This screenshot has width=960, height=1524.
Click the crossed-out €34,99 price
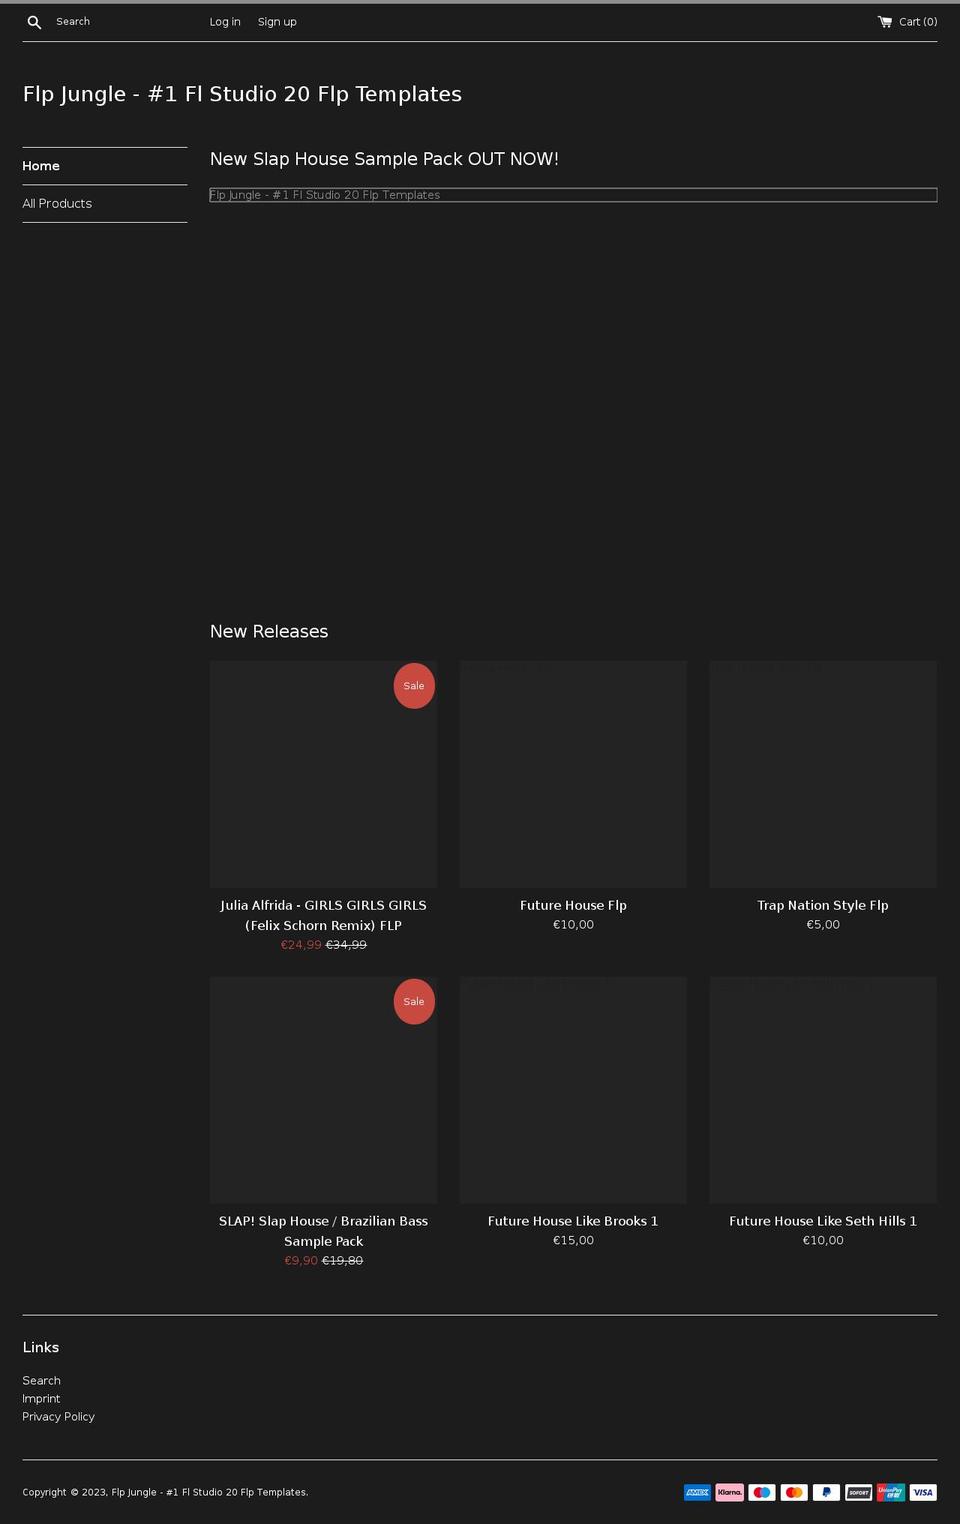[346, 945]
